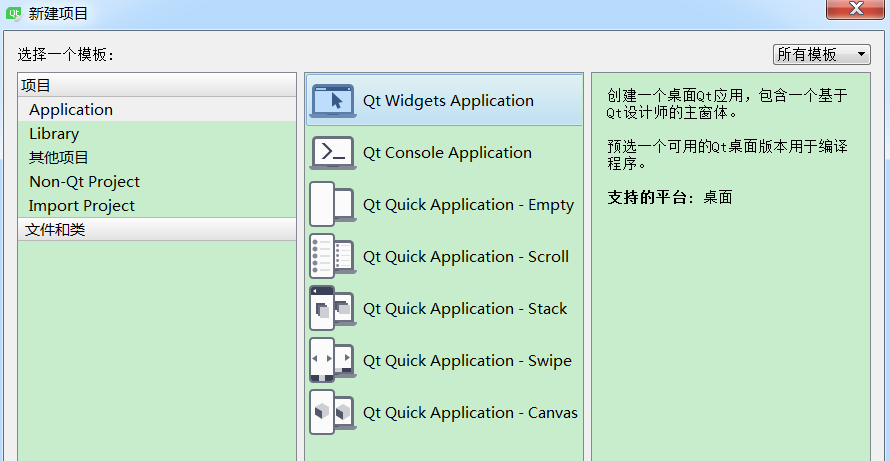Click the Qt Quick Application Scroll icon
This screenshot has height=461, width=890.
coord(333,257)
